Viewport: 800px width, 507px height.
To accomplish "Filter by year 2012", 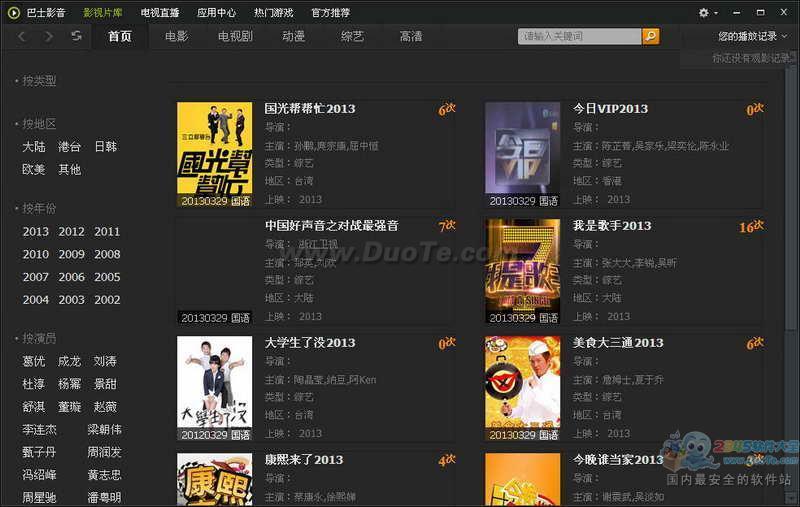I will point(71,232).
